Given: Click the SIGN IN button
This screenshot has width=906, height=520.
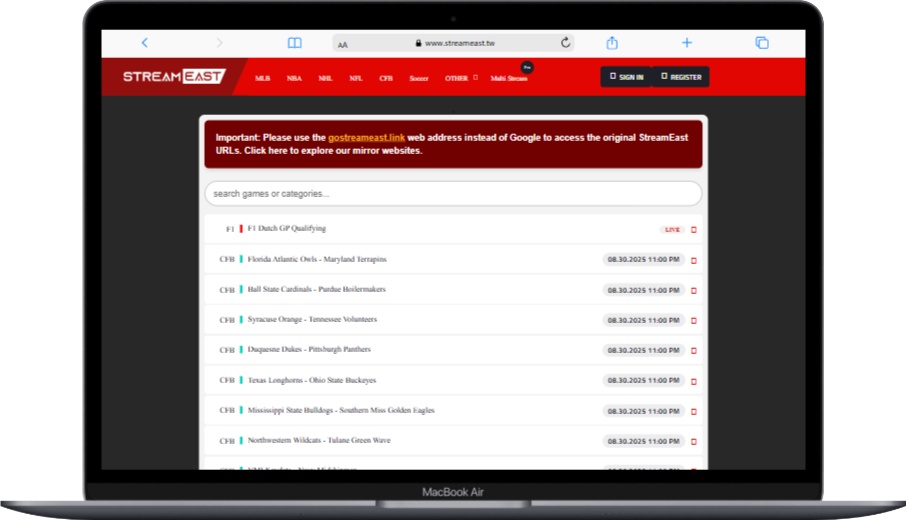Looking at the screenshot, I should [626, 77].
